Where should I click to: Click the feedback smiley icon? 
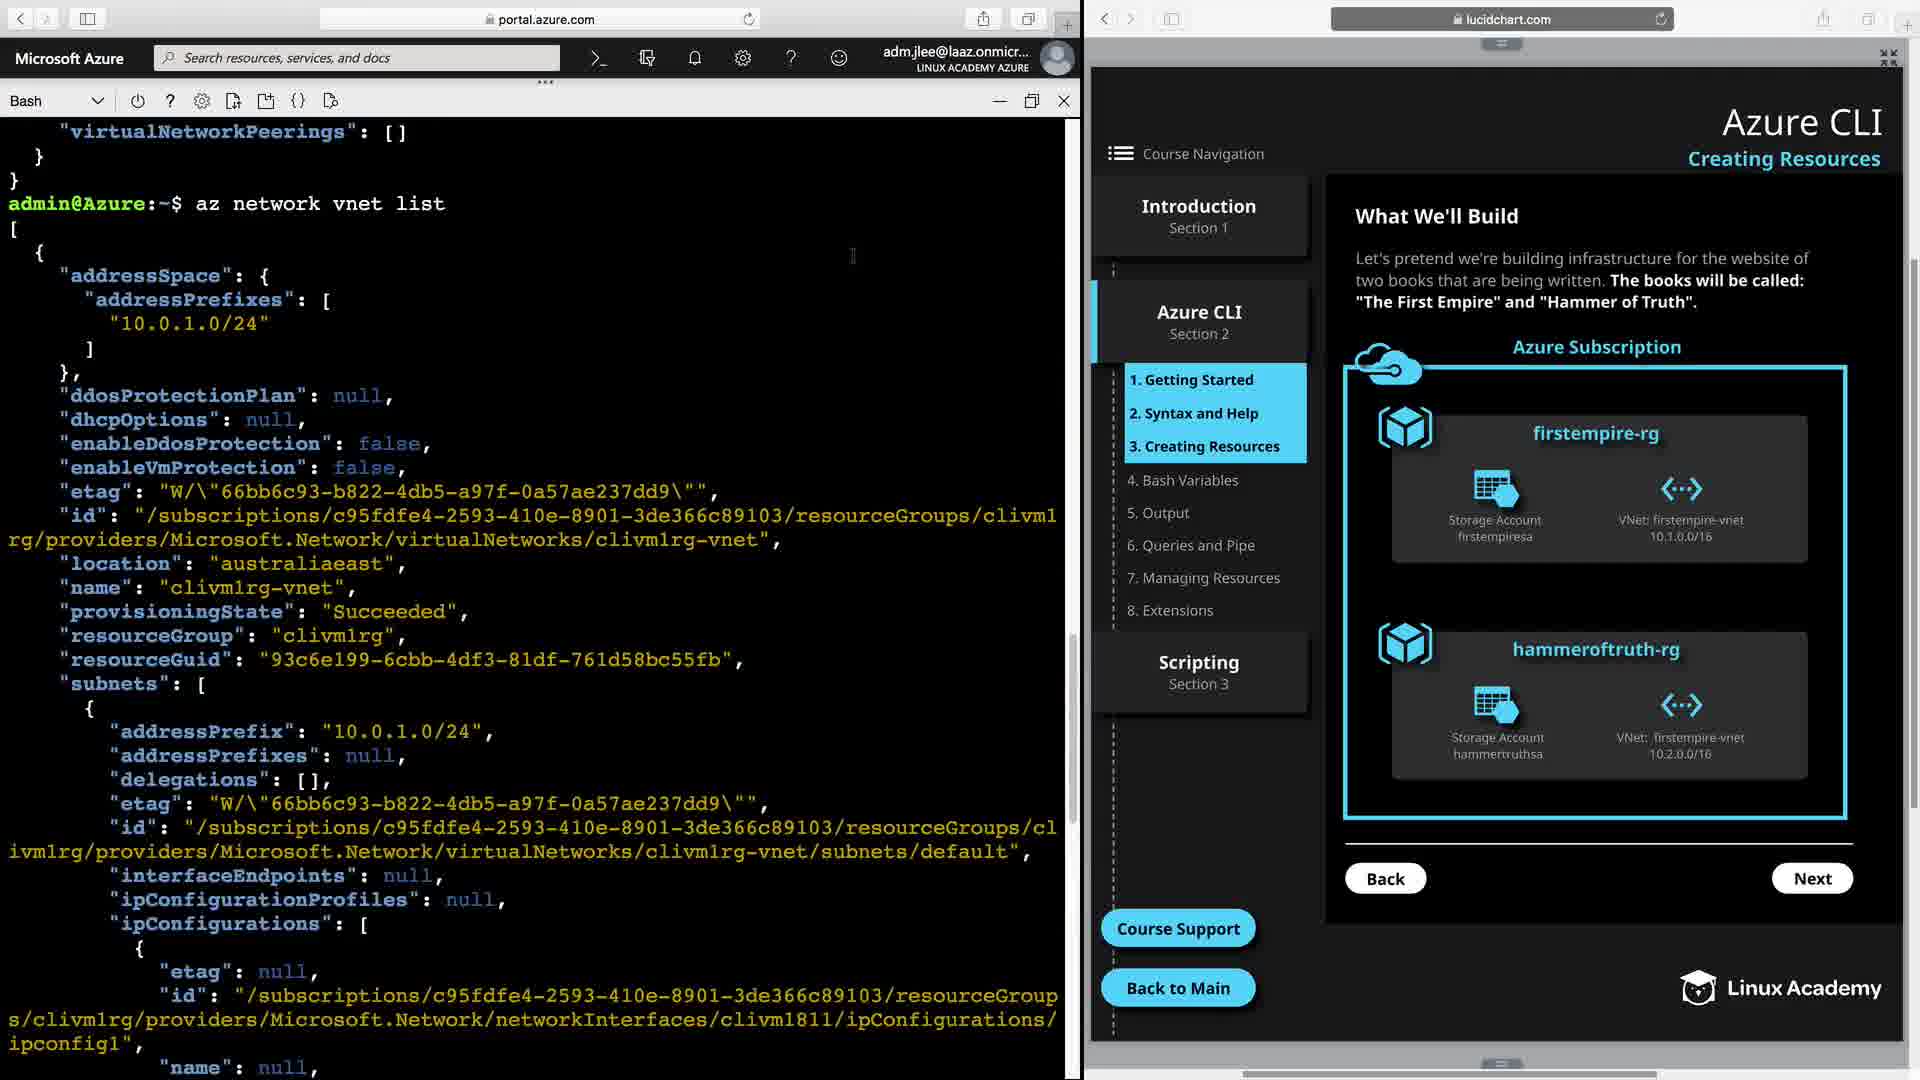coord(839,58)
